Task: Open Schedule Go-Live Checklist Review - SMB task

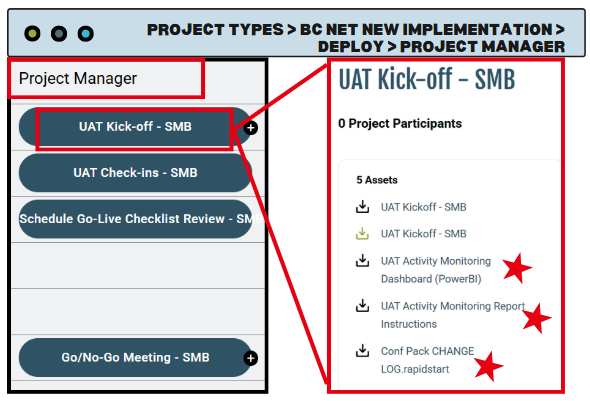Action: (135, 219)
